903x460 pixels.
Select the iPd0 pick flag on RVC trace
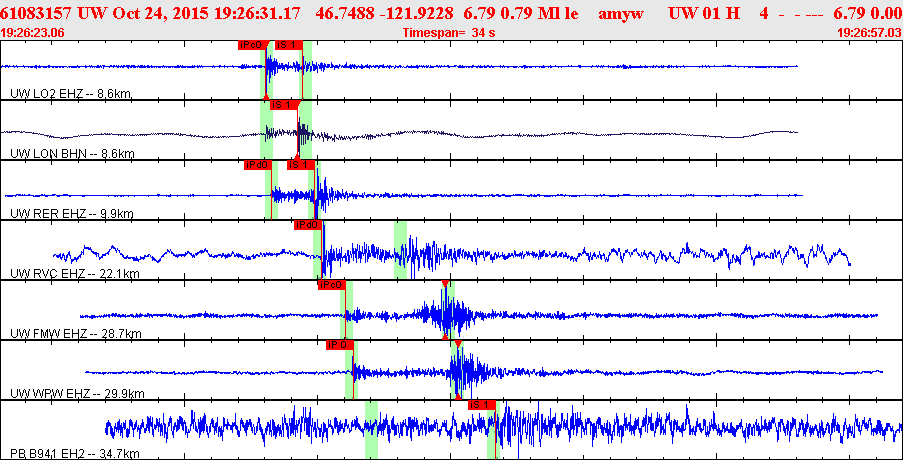point(307,225)
